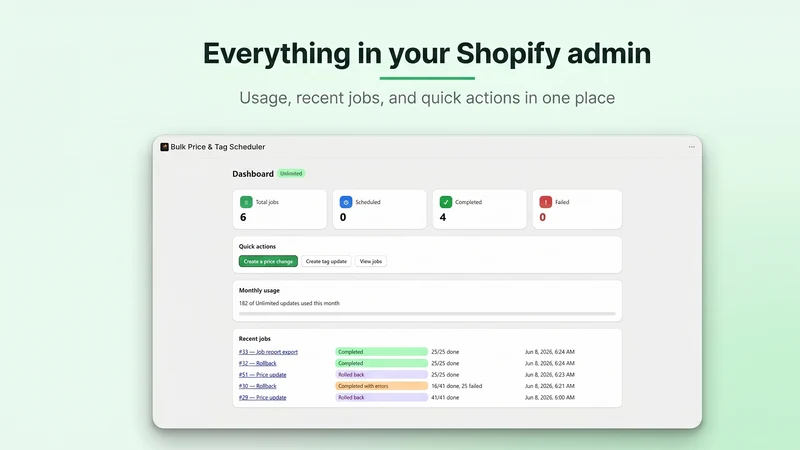
Task: Click the Monthly usage progress bar
Action: [x=427, y=314]
